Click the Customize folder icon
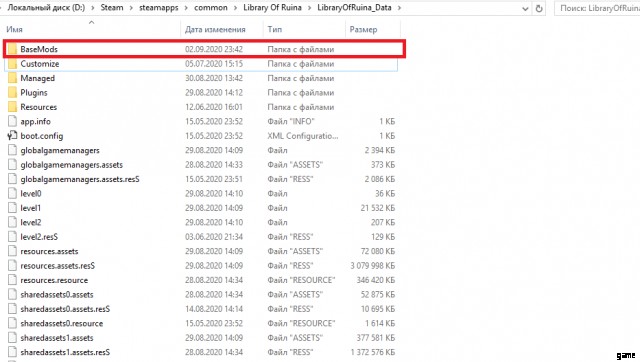The width and height of the screenshot is (640, 362). pos(12,64)
